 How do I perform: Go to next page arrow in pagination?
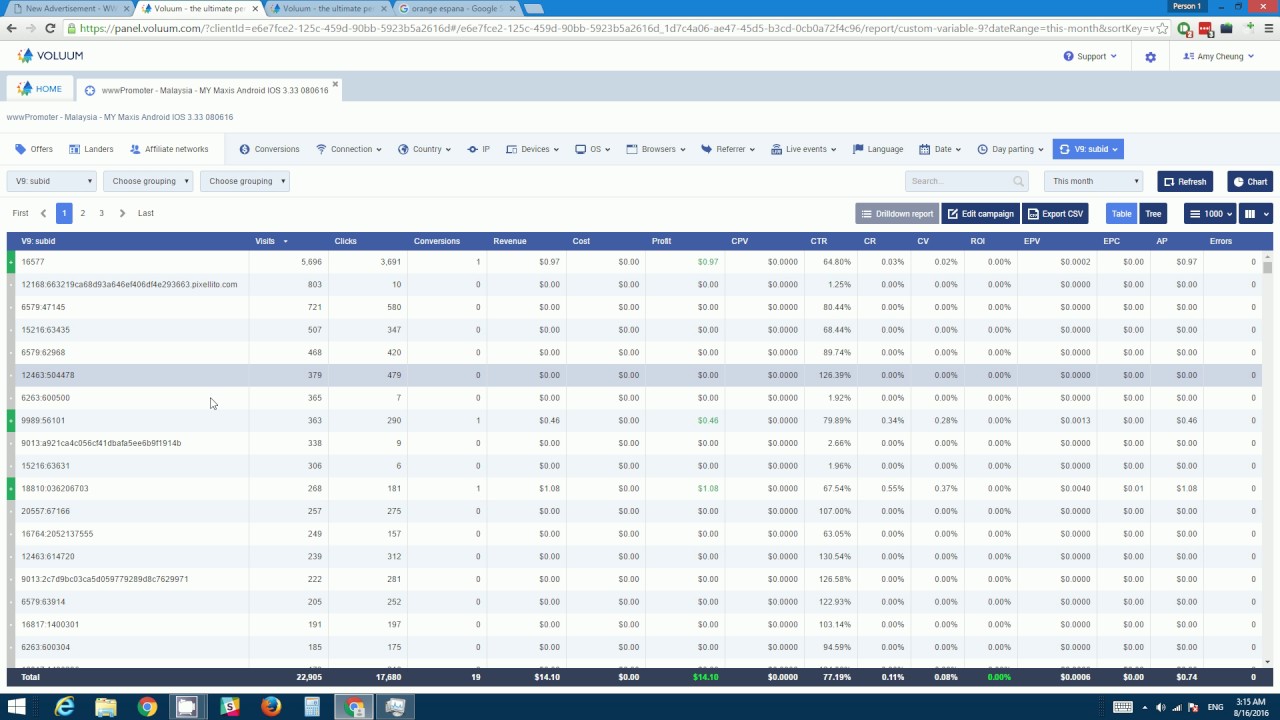tap(122, 213)
